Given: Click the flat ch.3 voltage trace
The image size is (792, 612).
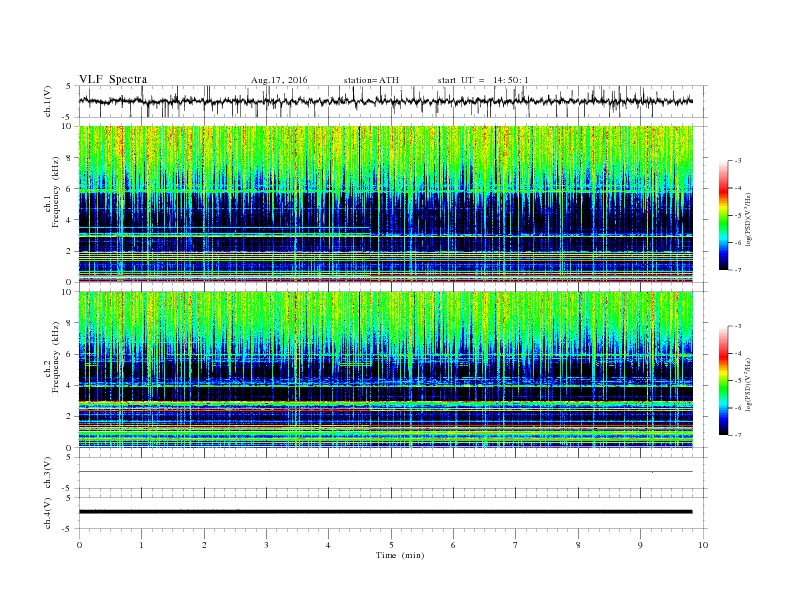Looking at the screenshot, I should pyautogui.click(x=386, y=472).
